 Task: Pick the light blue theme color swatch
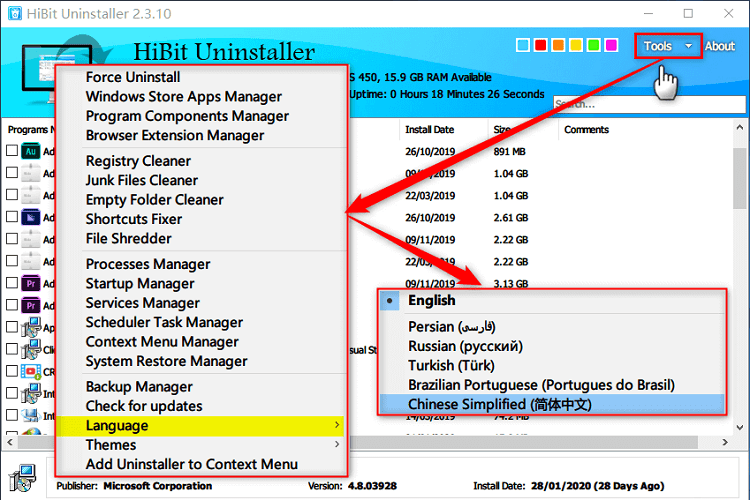523,45
